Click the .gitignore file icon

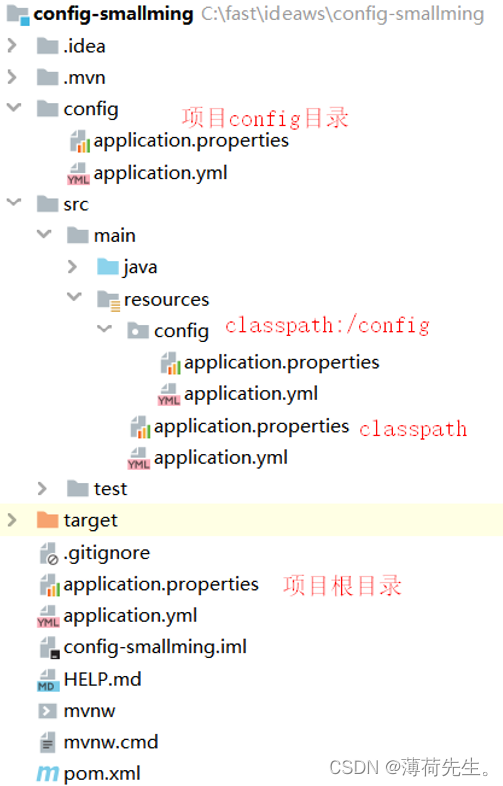pos(49,553)
